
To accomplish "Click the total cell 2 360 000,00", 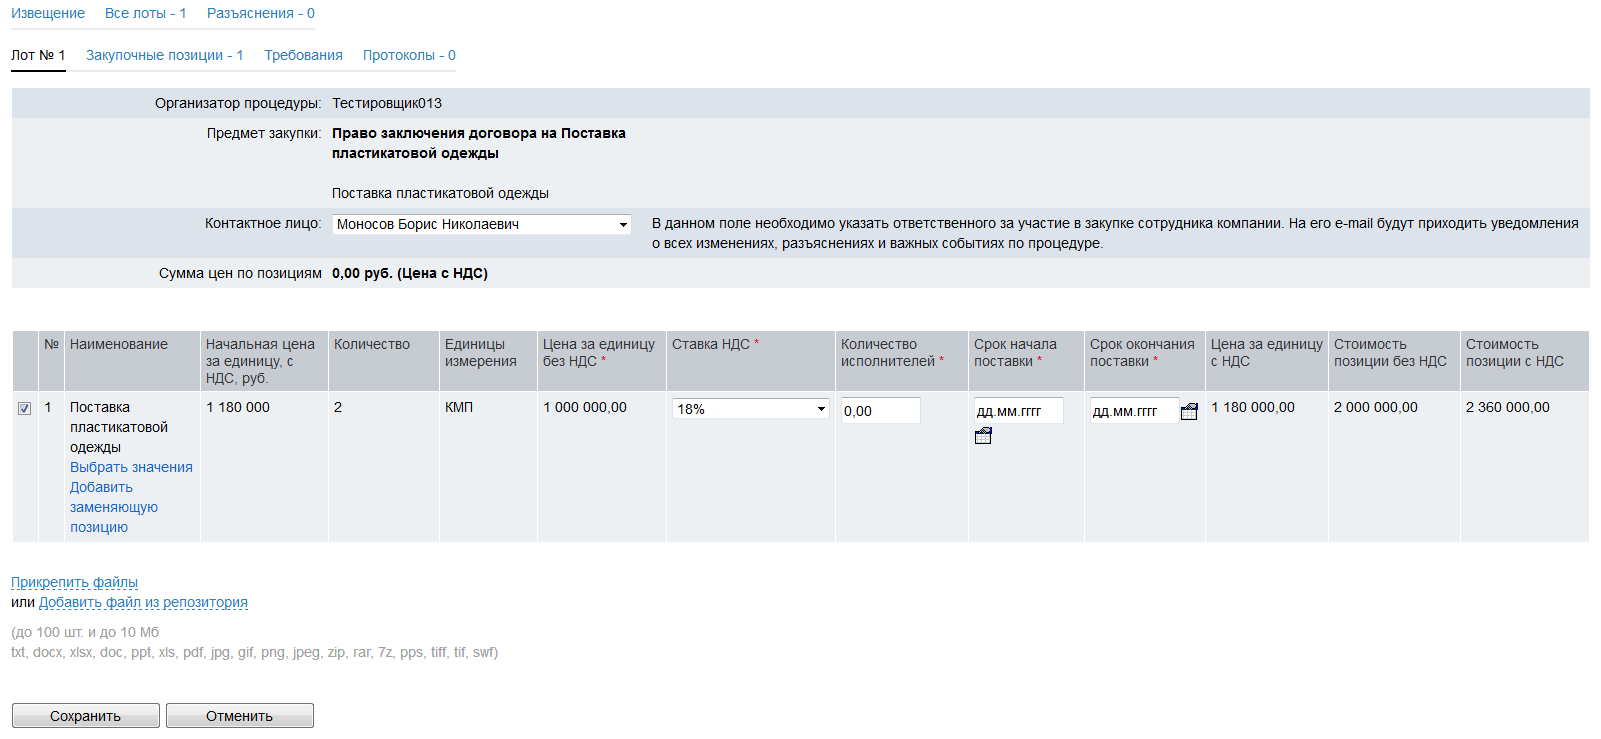I will coord(1508,407).
